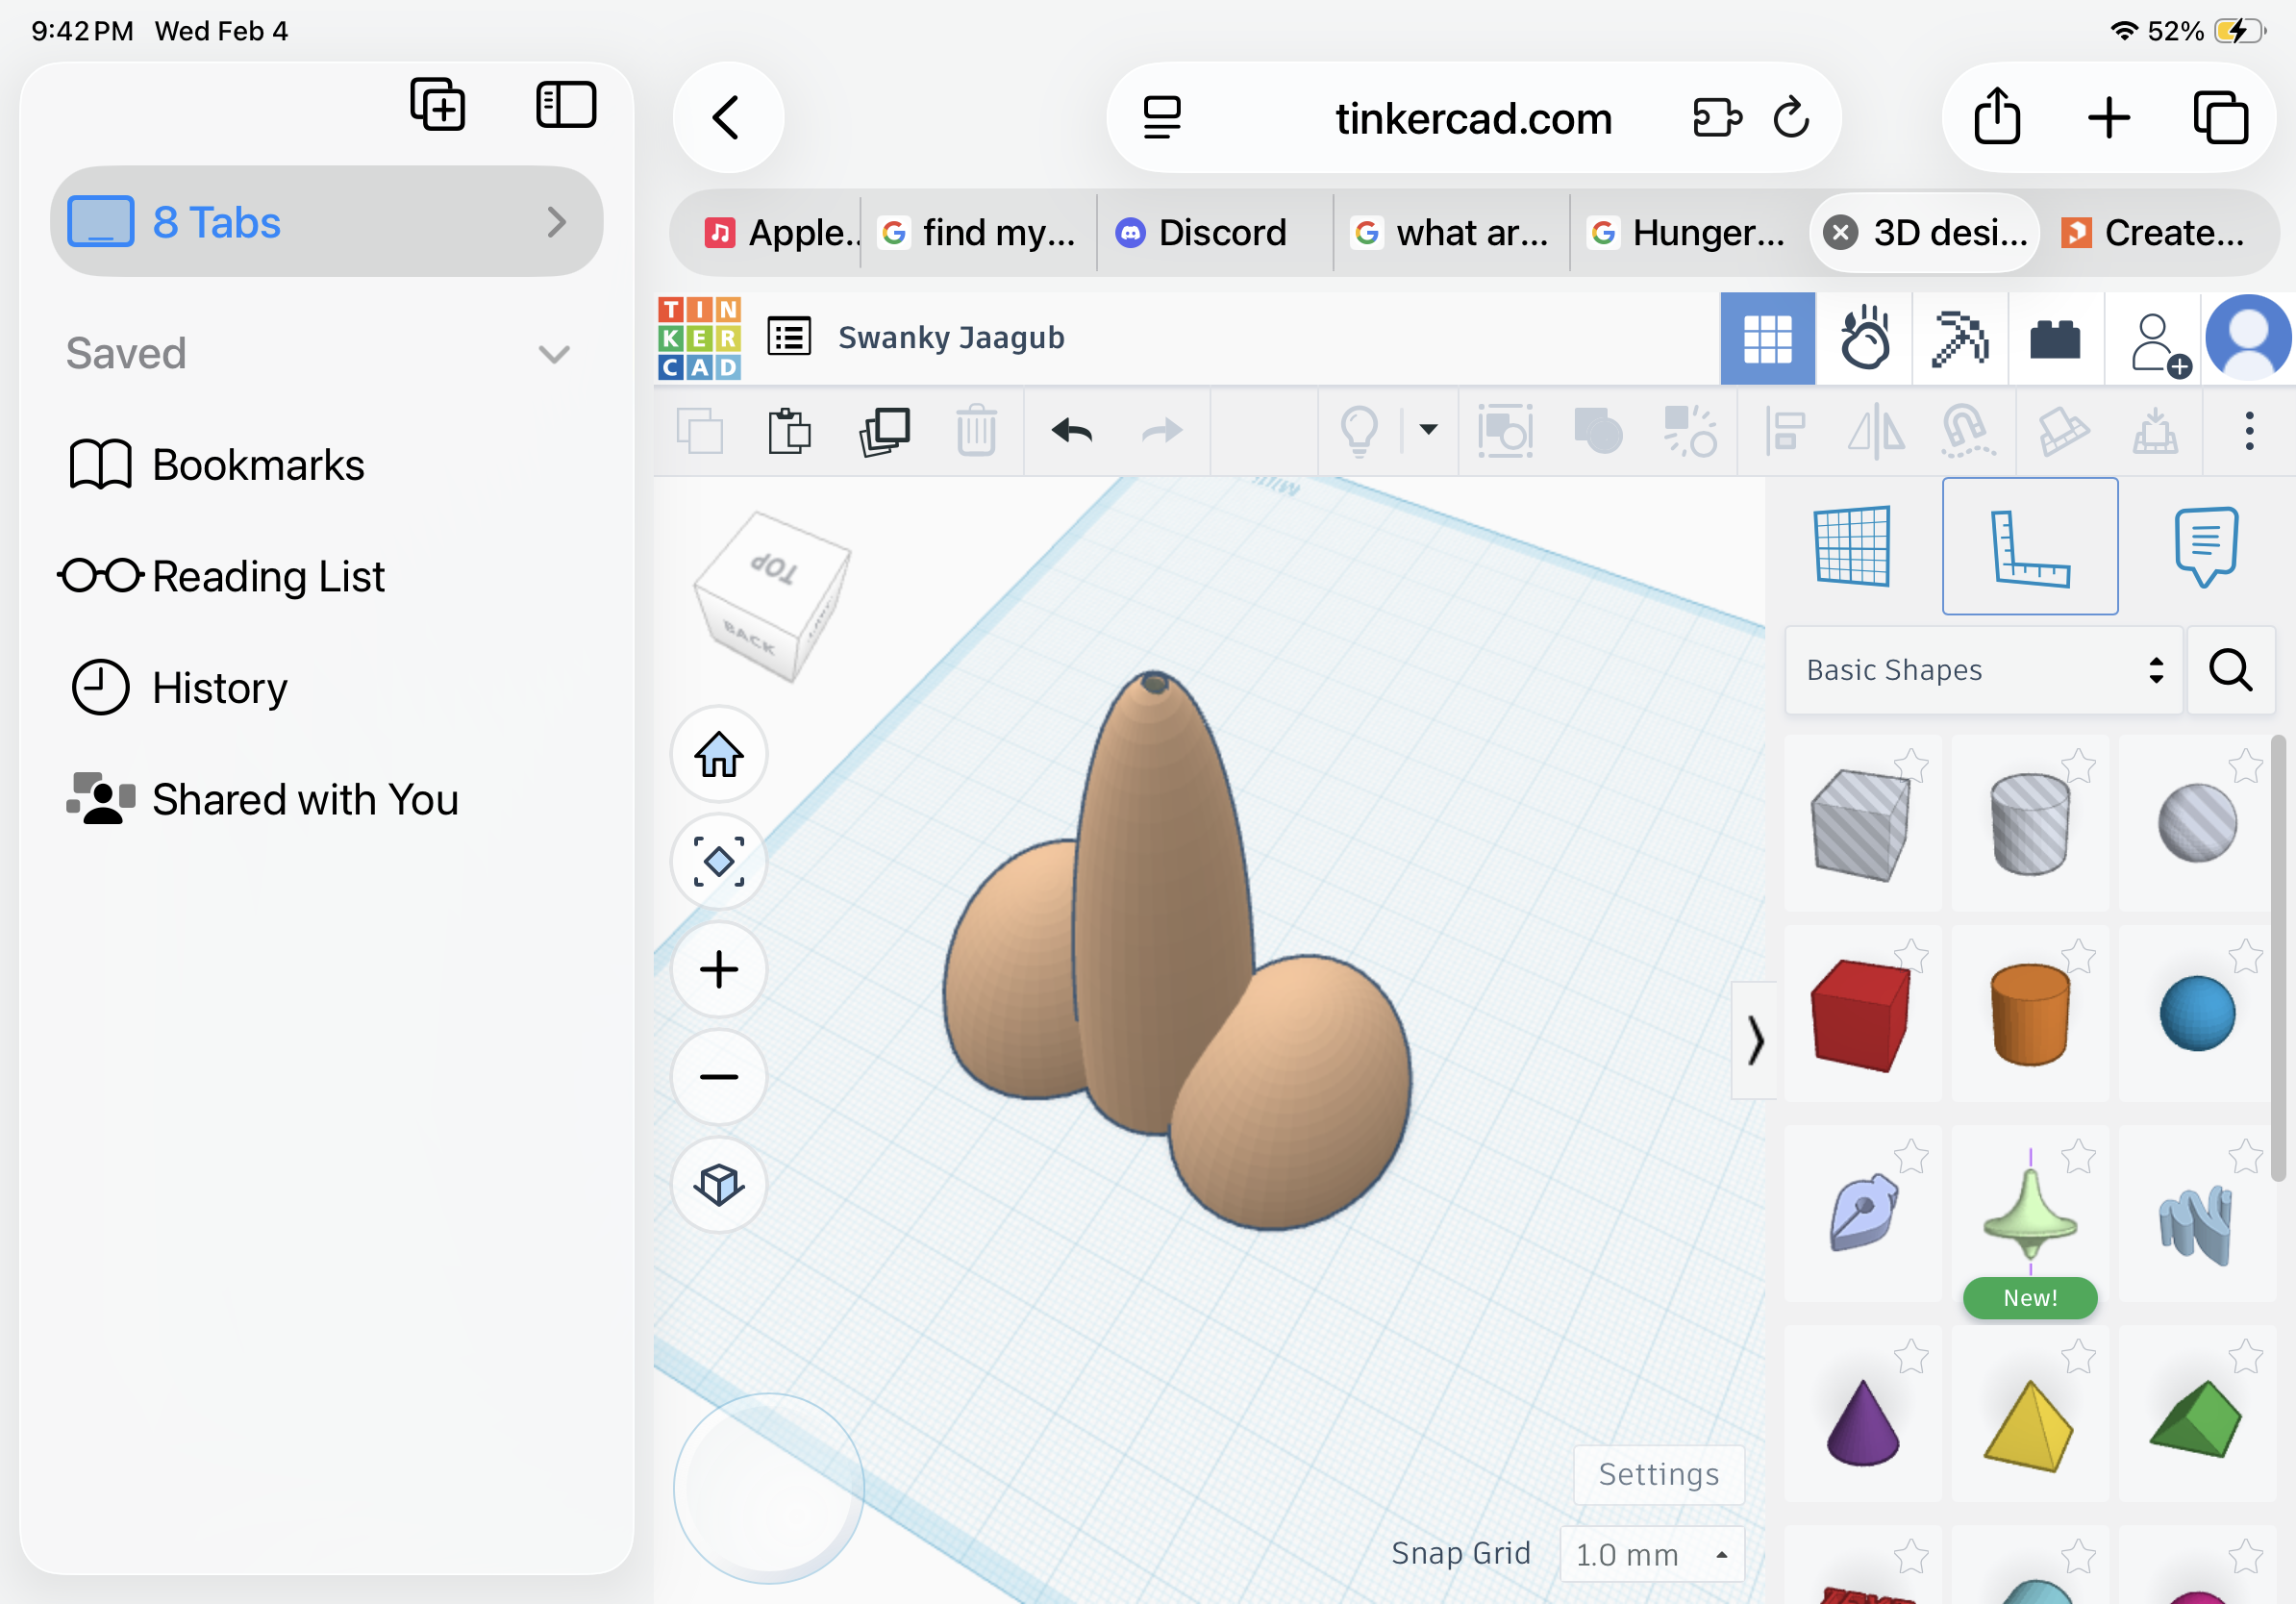Toggle orthographic perspective cube button
This screenshot has width=2296, height=1604.
(719, 1185)
